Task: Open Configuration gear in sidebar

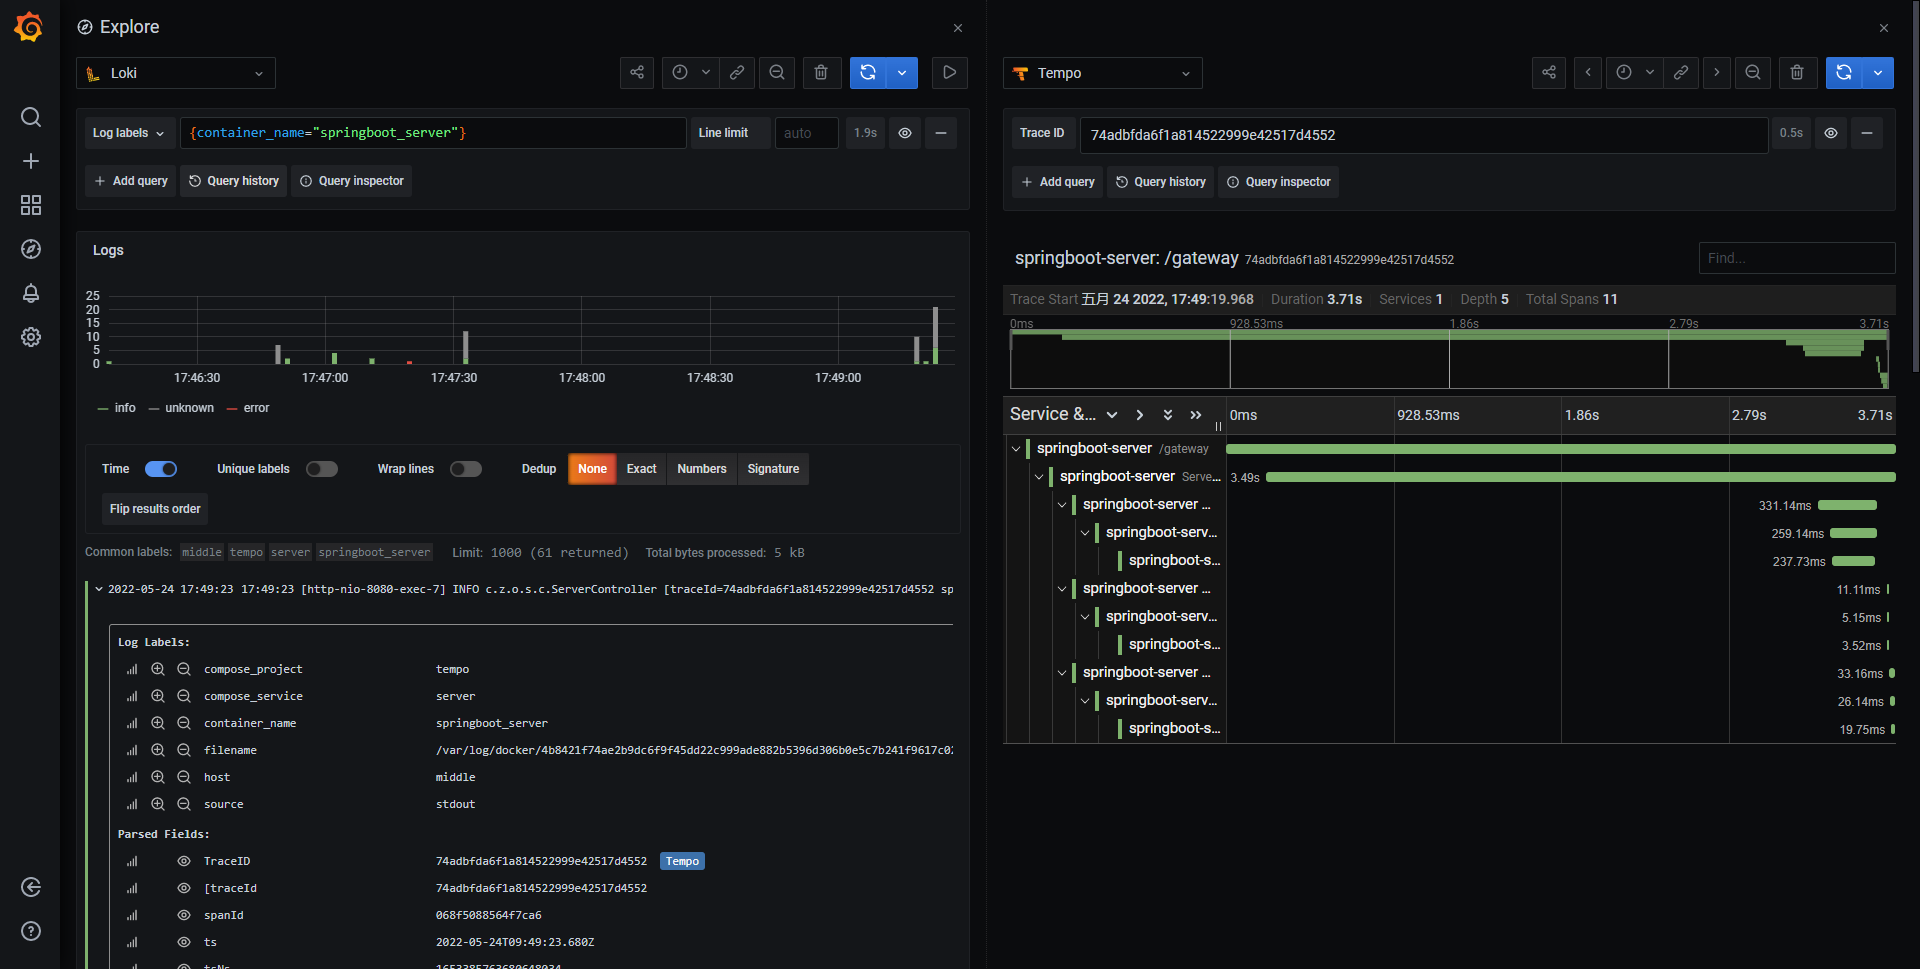Action: tap(31, 337)
